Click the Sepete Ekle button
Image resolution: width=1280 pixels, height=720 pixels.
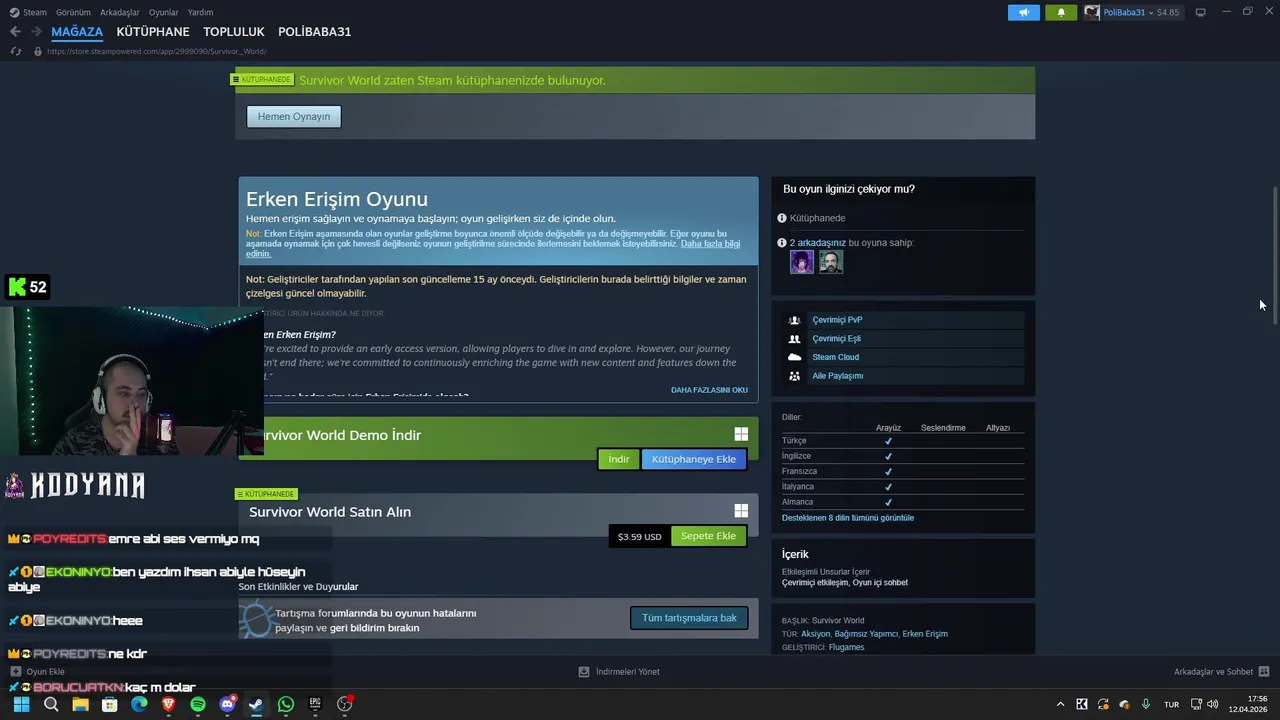click(708, 536)
